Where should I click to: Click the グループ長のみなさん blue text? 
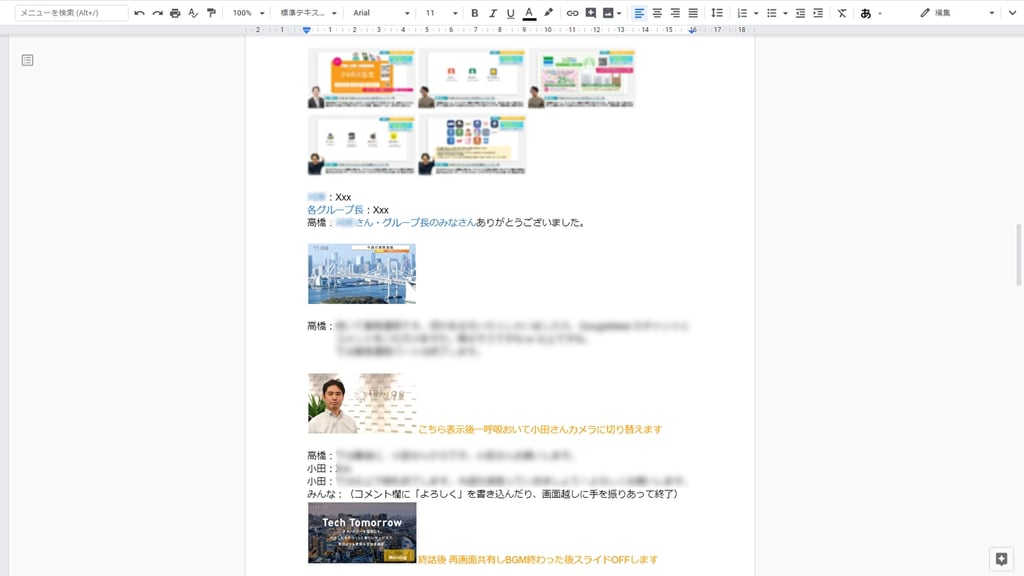click(428, 223)
